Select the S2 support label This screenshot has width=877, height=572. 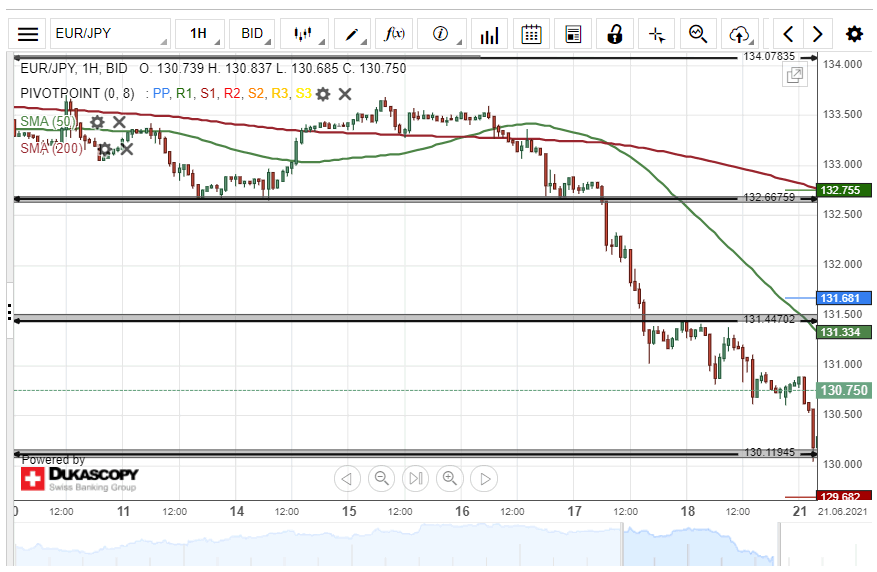(x=256, y=93)
